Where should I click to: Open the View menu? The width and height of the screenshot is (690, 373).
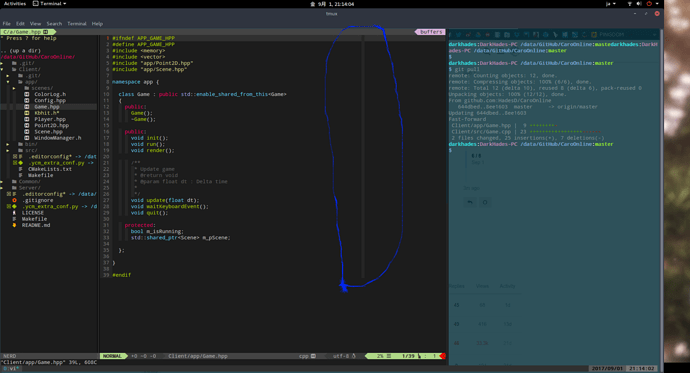(35, 24)
